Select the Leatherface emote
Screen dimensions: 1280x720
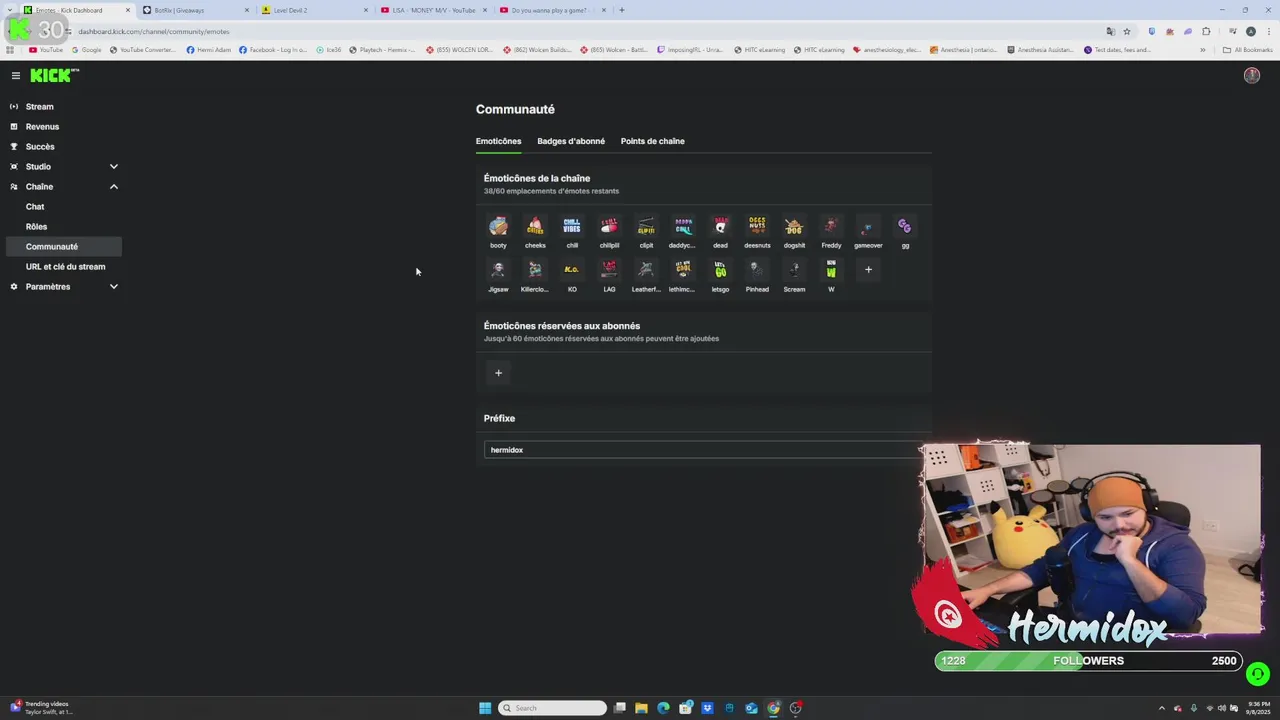click(646, 270)
